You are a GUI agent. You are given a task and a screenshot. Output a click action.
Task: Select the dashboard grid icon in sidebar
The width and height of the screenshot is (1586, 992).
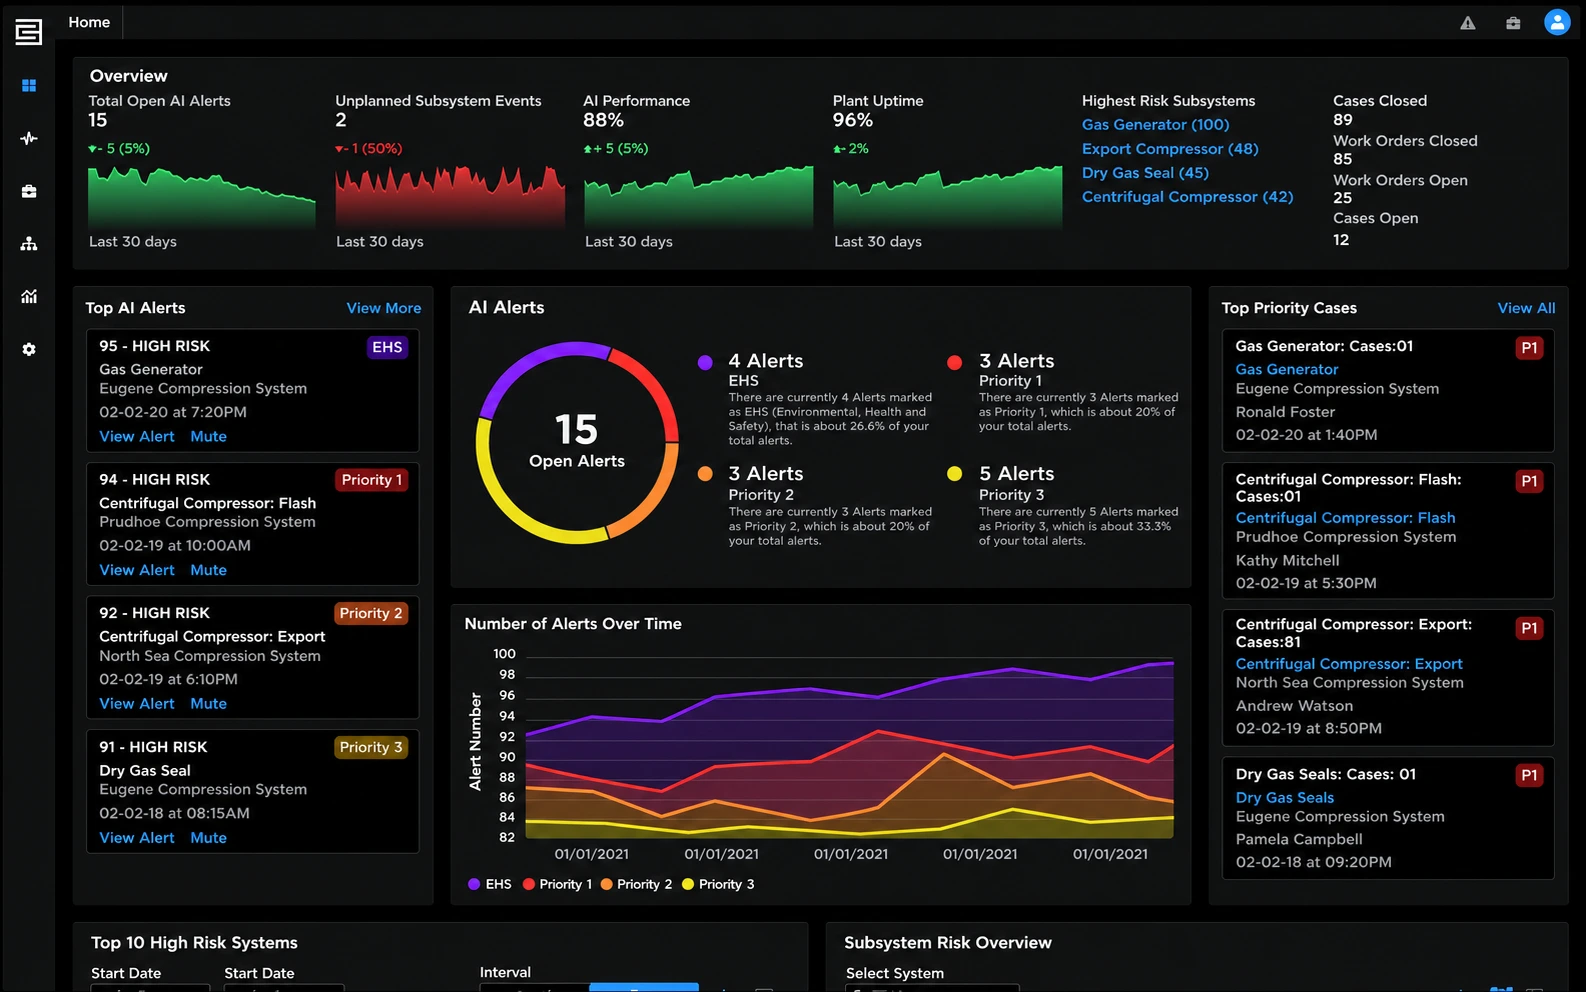(29, 86)
